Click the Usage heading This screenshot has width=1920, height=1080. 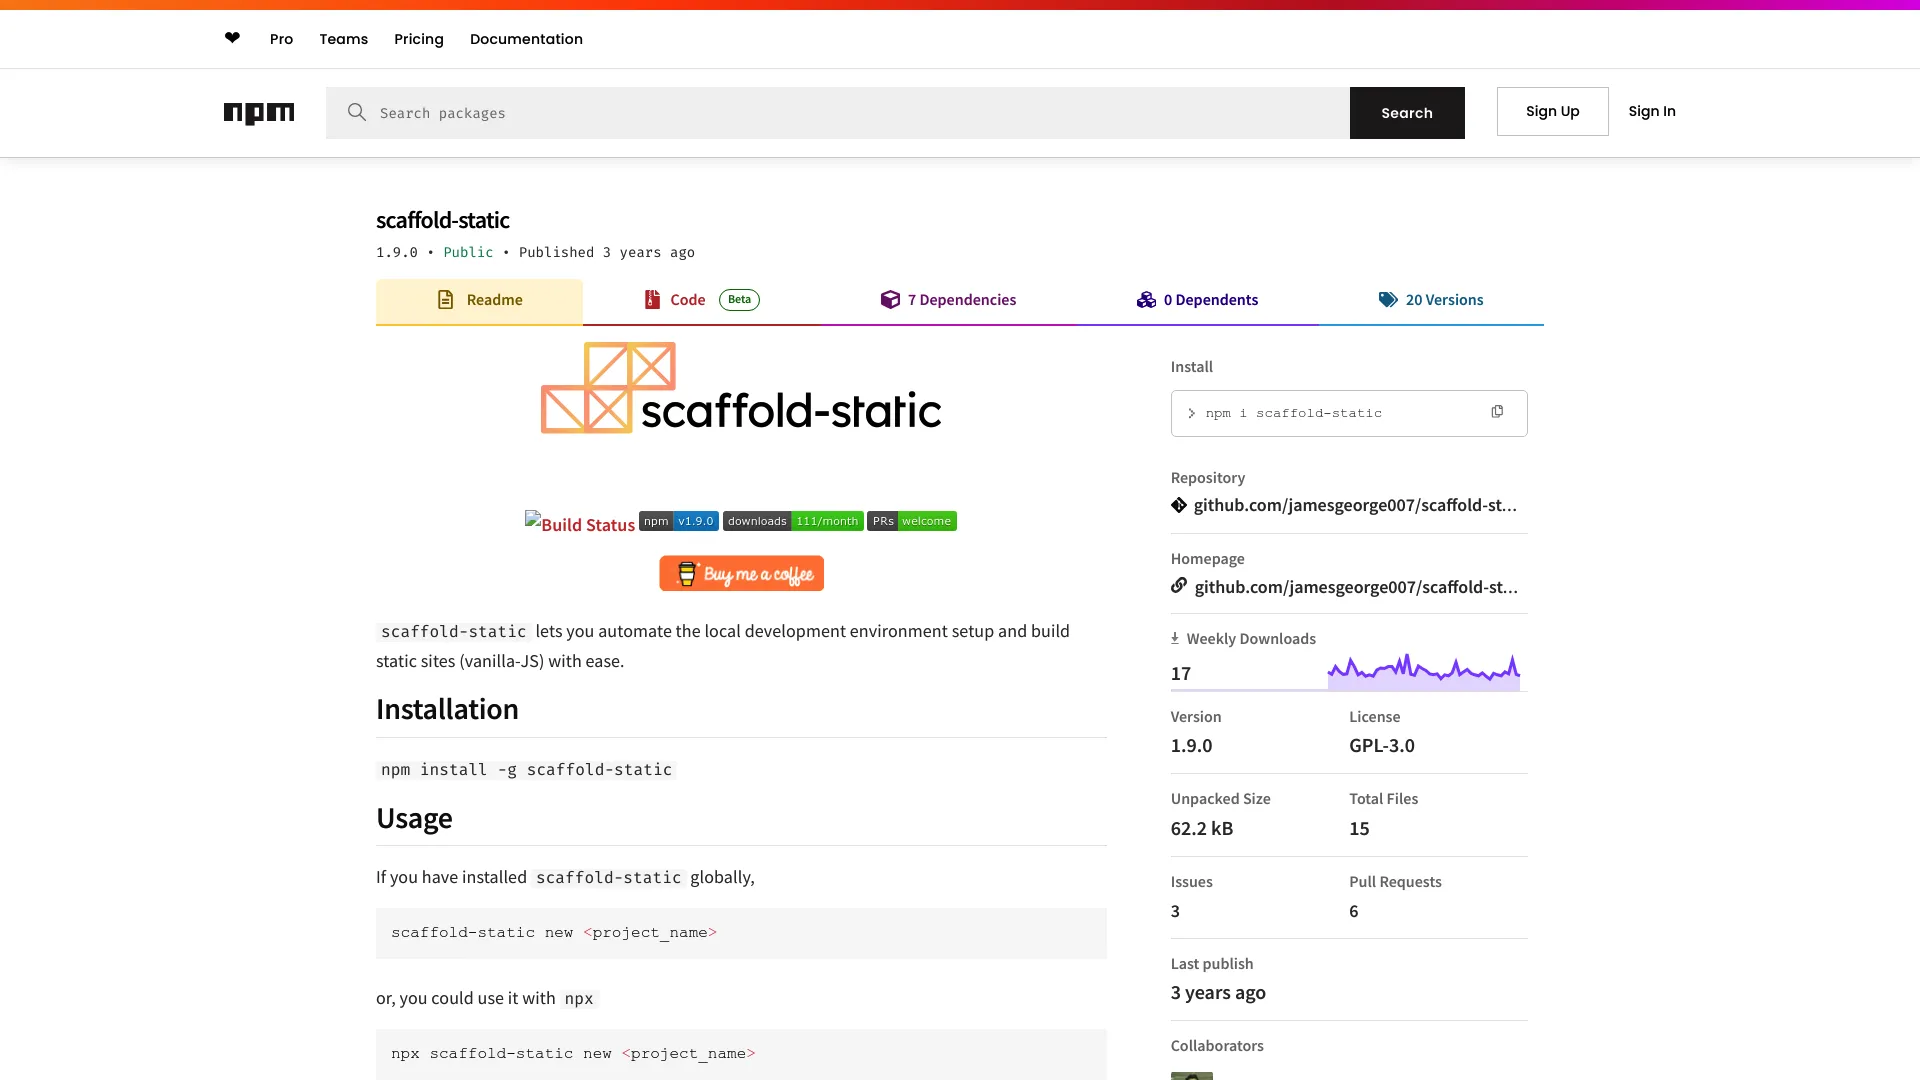[x=414, y=818]
